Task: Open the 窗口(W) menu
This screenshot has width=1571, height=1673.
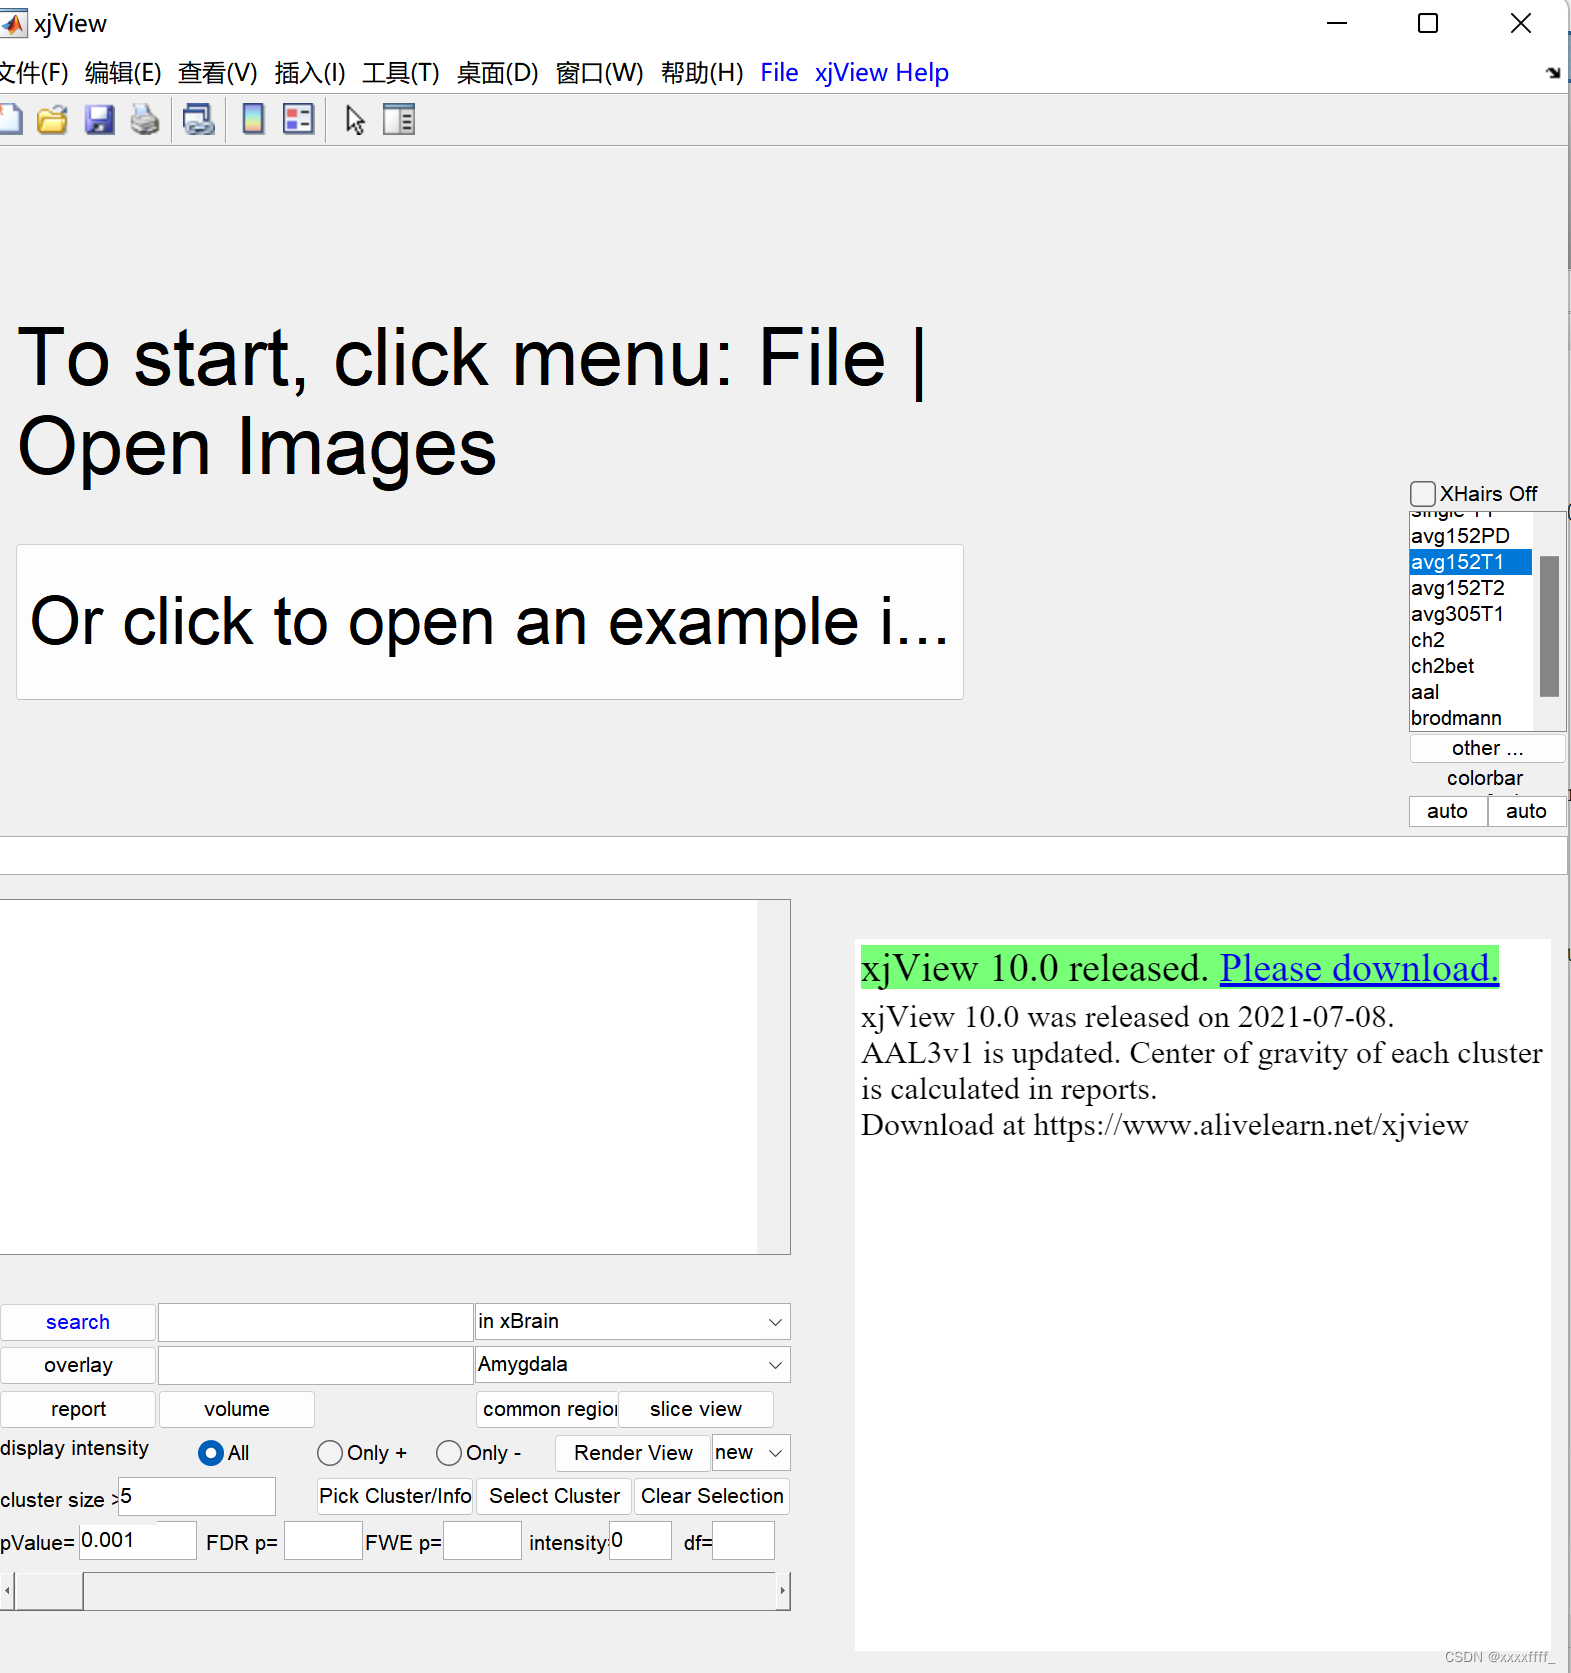Action: (x=599, y=73)
